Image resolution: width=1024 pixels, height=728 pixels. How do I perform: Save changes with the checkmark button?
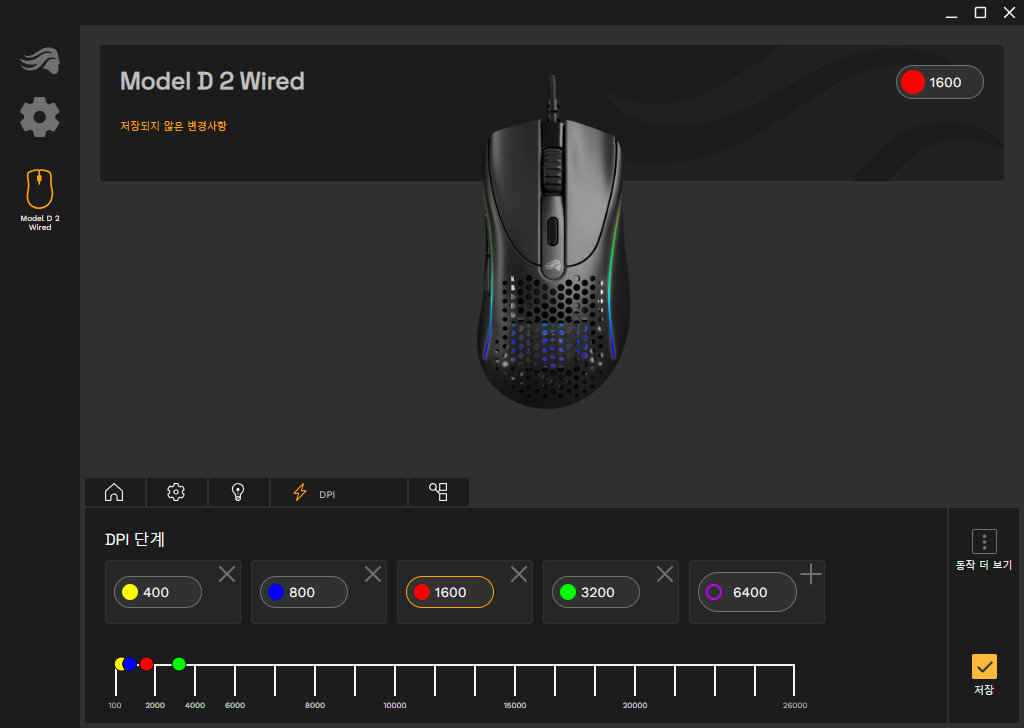[x=984, y=667]
